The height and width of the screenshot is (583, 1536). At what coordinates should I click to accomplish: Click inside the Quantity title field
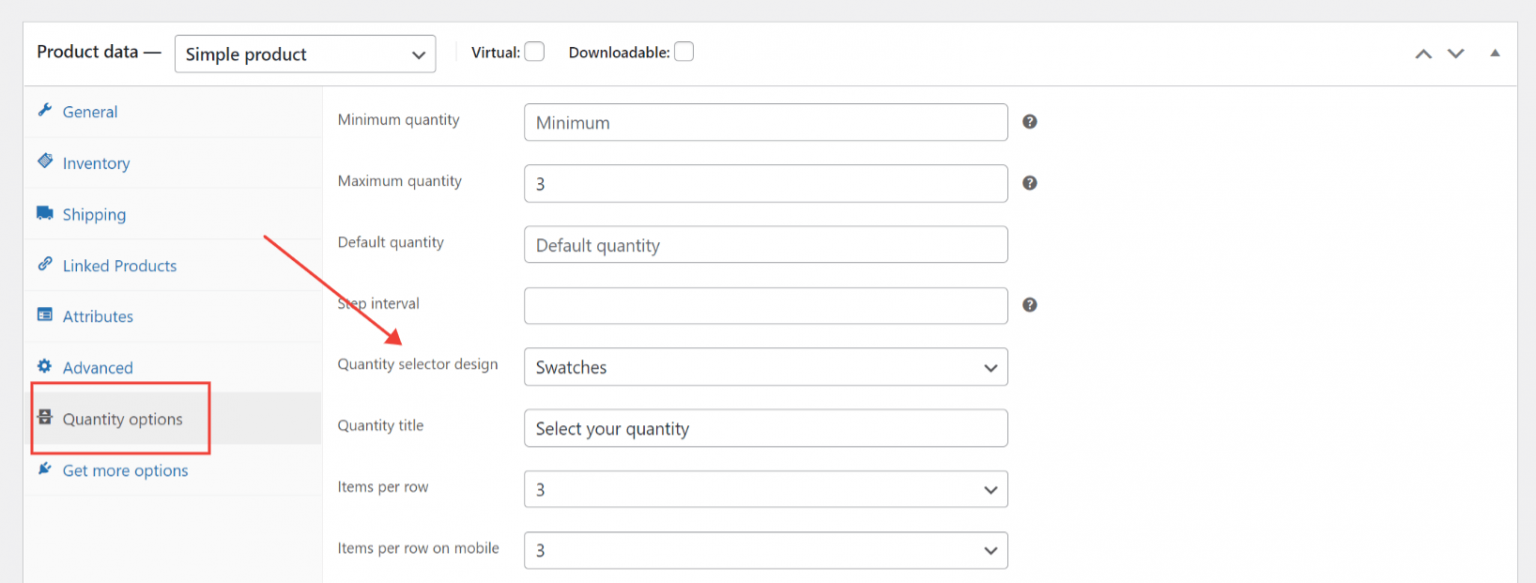[x=765, y=428]
